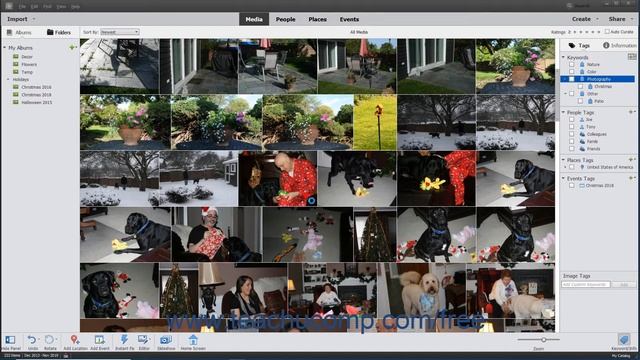This screenshot has height=360, width=640.
Task: Click the green add album plus icon
Action: [x=72, y=48]
